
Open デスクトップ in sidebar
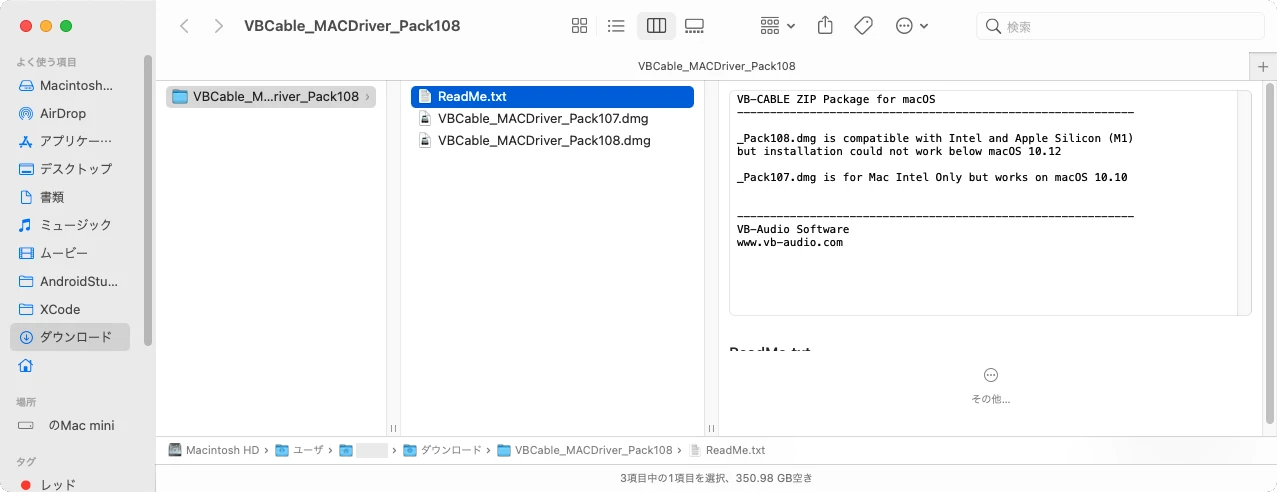point(70,169)
